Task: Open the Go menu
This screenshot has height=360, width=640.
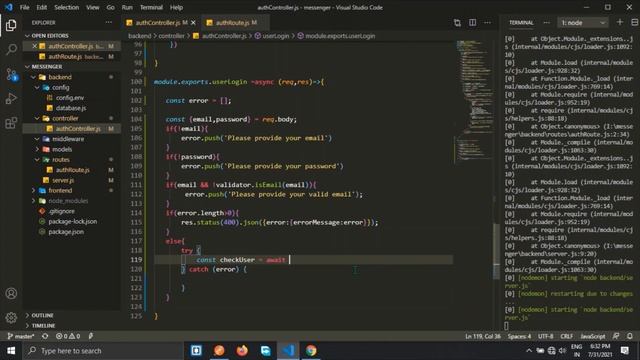Action: coord(111,7)
